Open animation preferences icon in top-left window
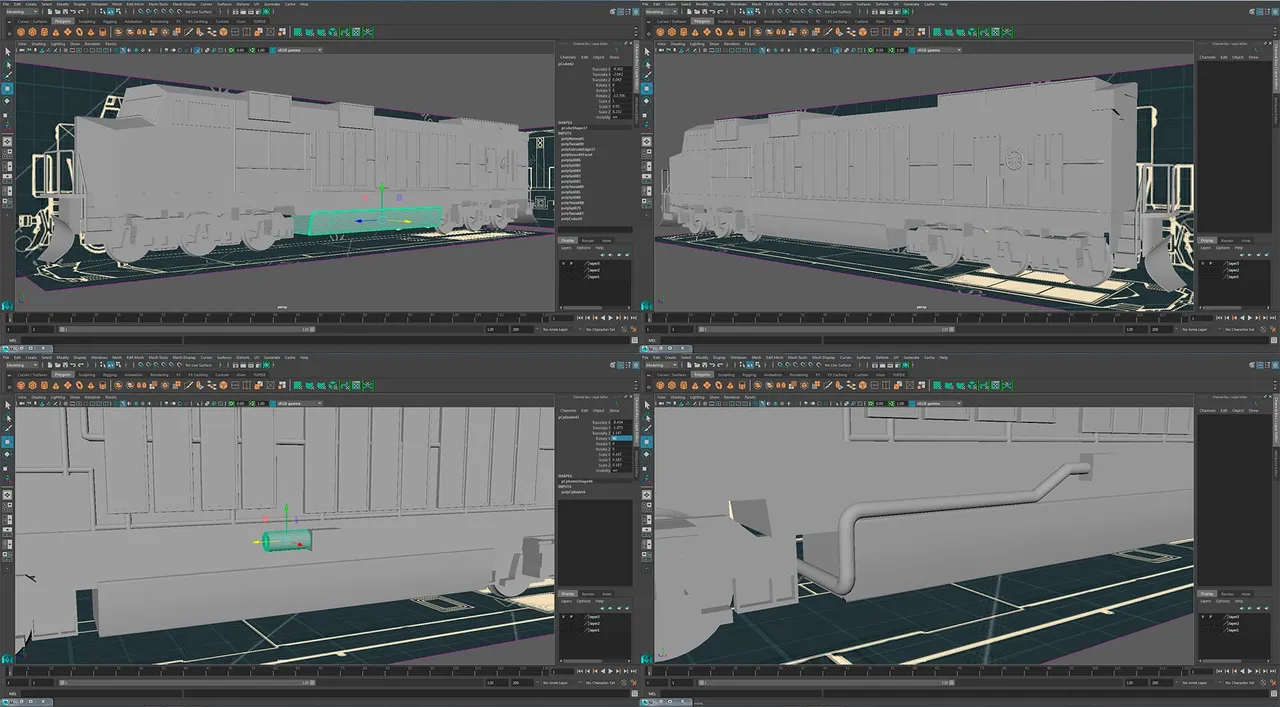 pos(633,329)
